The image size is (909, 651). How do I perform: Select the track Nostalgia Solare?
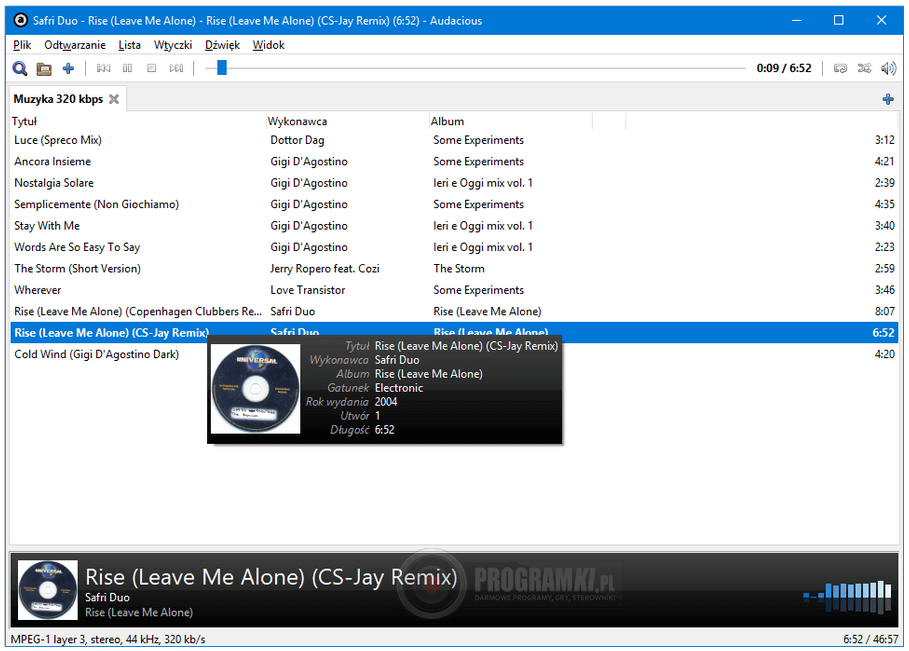pos(454,183)
